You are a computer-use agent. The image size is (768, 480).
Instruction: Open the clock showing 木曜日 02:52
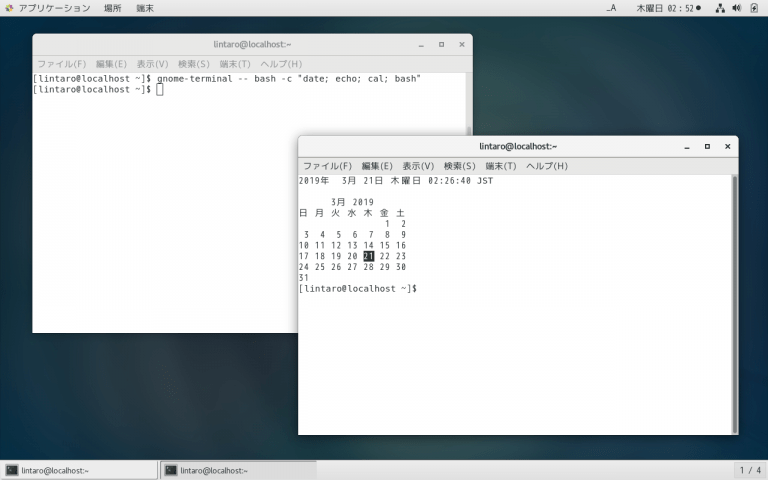click(668, 8)
